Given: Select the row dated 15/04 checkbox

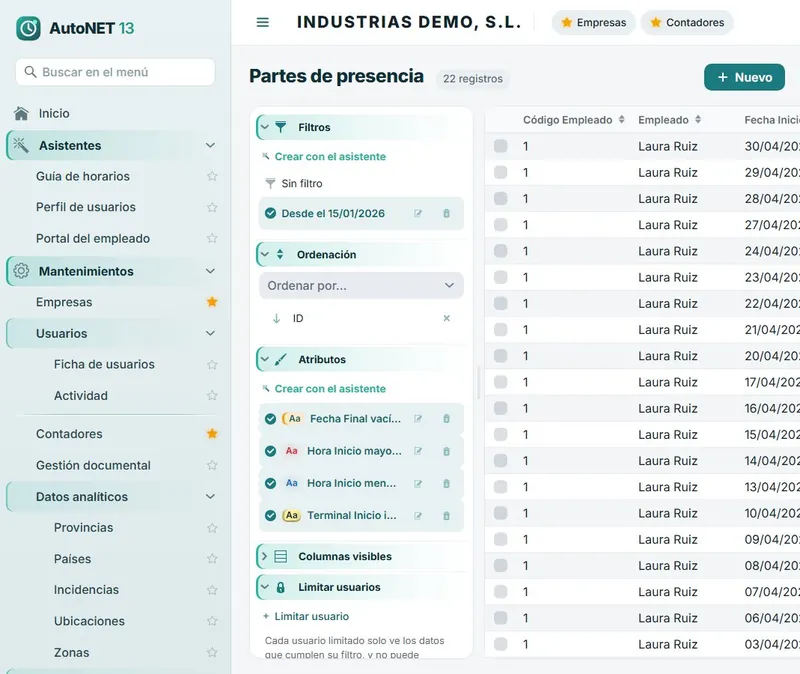Looking at the screenshot, I should tap(501, 435).
